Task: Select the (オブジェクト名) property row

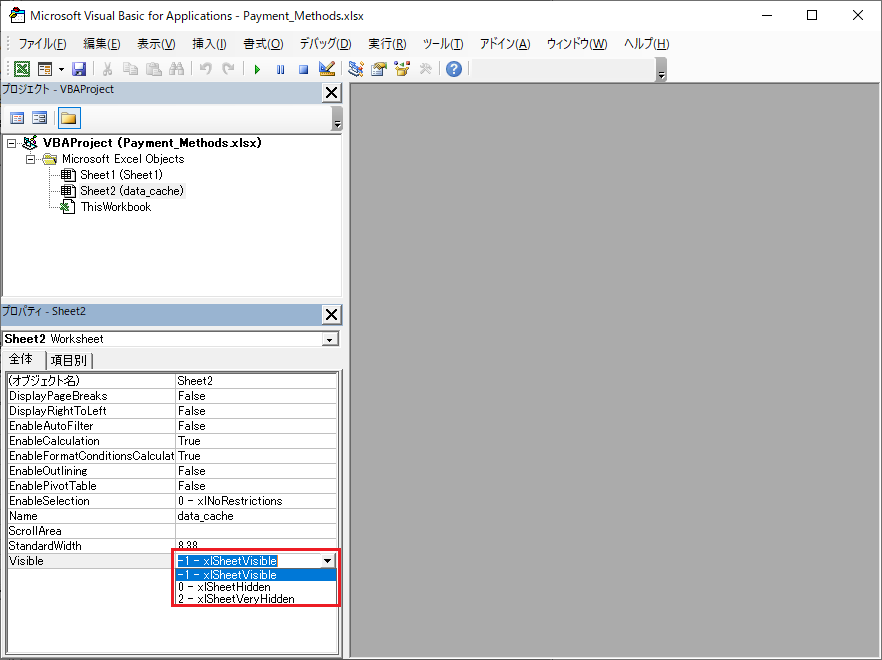Action: (x=172, y=381)
